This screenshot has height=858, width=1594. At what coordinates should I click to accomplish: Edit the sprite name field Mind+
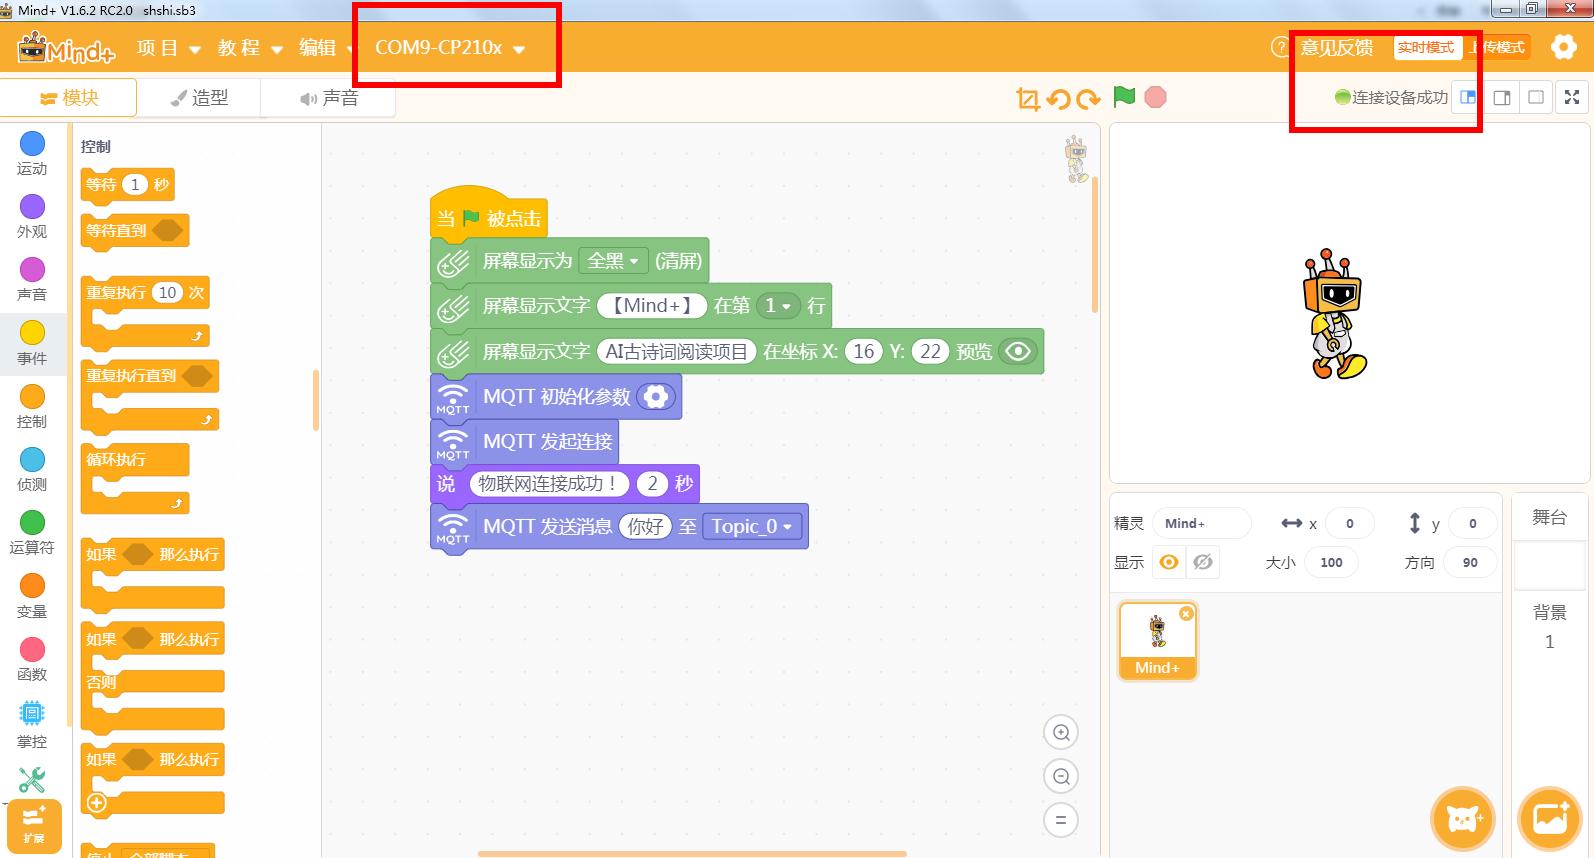[x=1202, y=523]
